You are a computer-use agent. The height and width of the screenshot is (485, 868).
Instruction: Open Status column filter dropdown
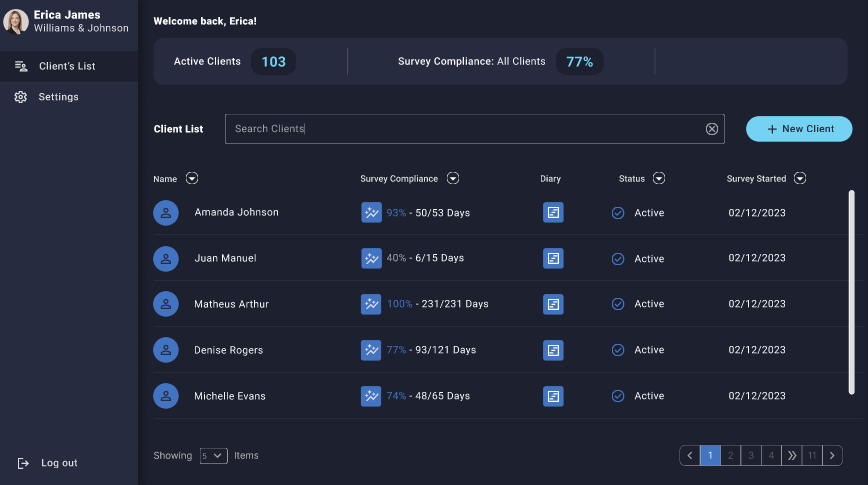point(659,178)
